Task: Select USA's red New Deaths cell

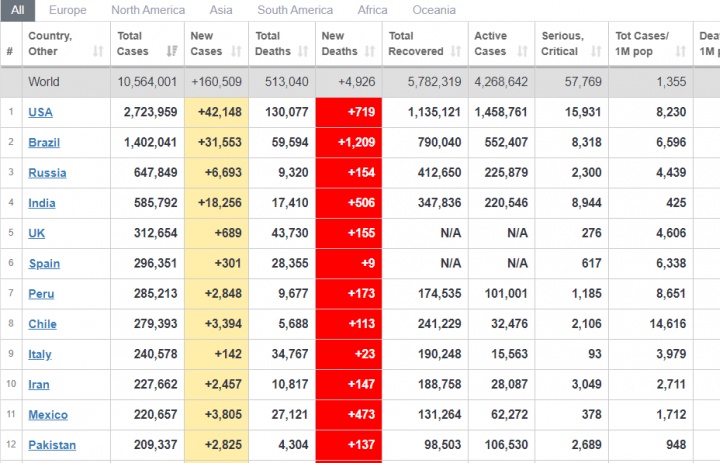Action: pyautogui.click(x=348, y=112)
